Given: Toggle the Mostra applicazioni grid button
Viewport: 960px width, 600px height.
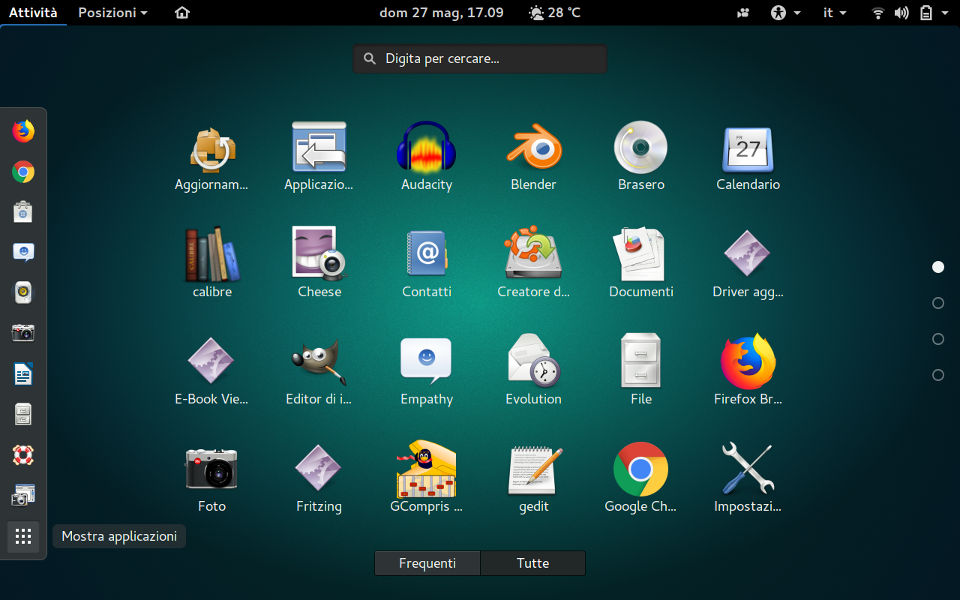Looking at the screenshot, I should click(x=23, y=537).
